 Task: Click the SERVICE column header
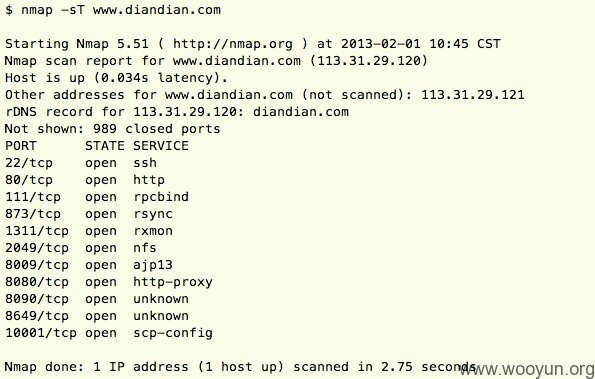(161, 146)
